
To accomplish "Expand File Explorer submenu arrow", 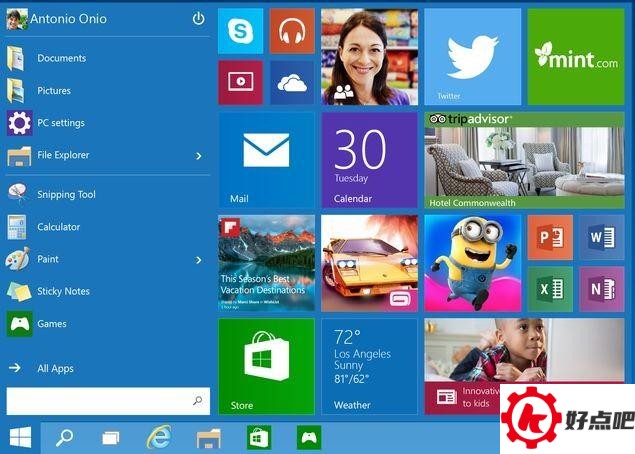I will (x=198, y=156).
